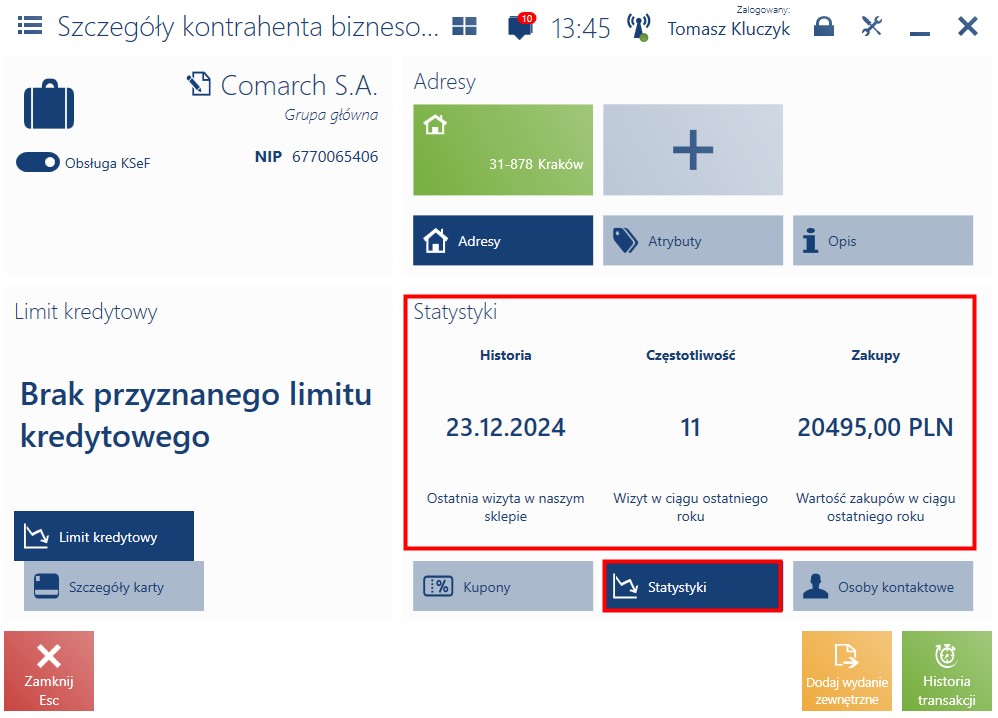The image size is (998, 718).
Task: Close the application with the top X
Action: coord(967,26)
